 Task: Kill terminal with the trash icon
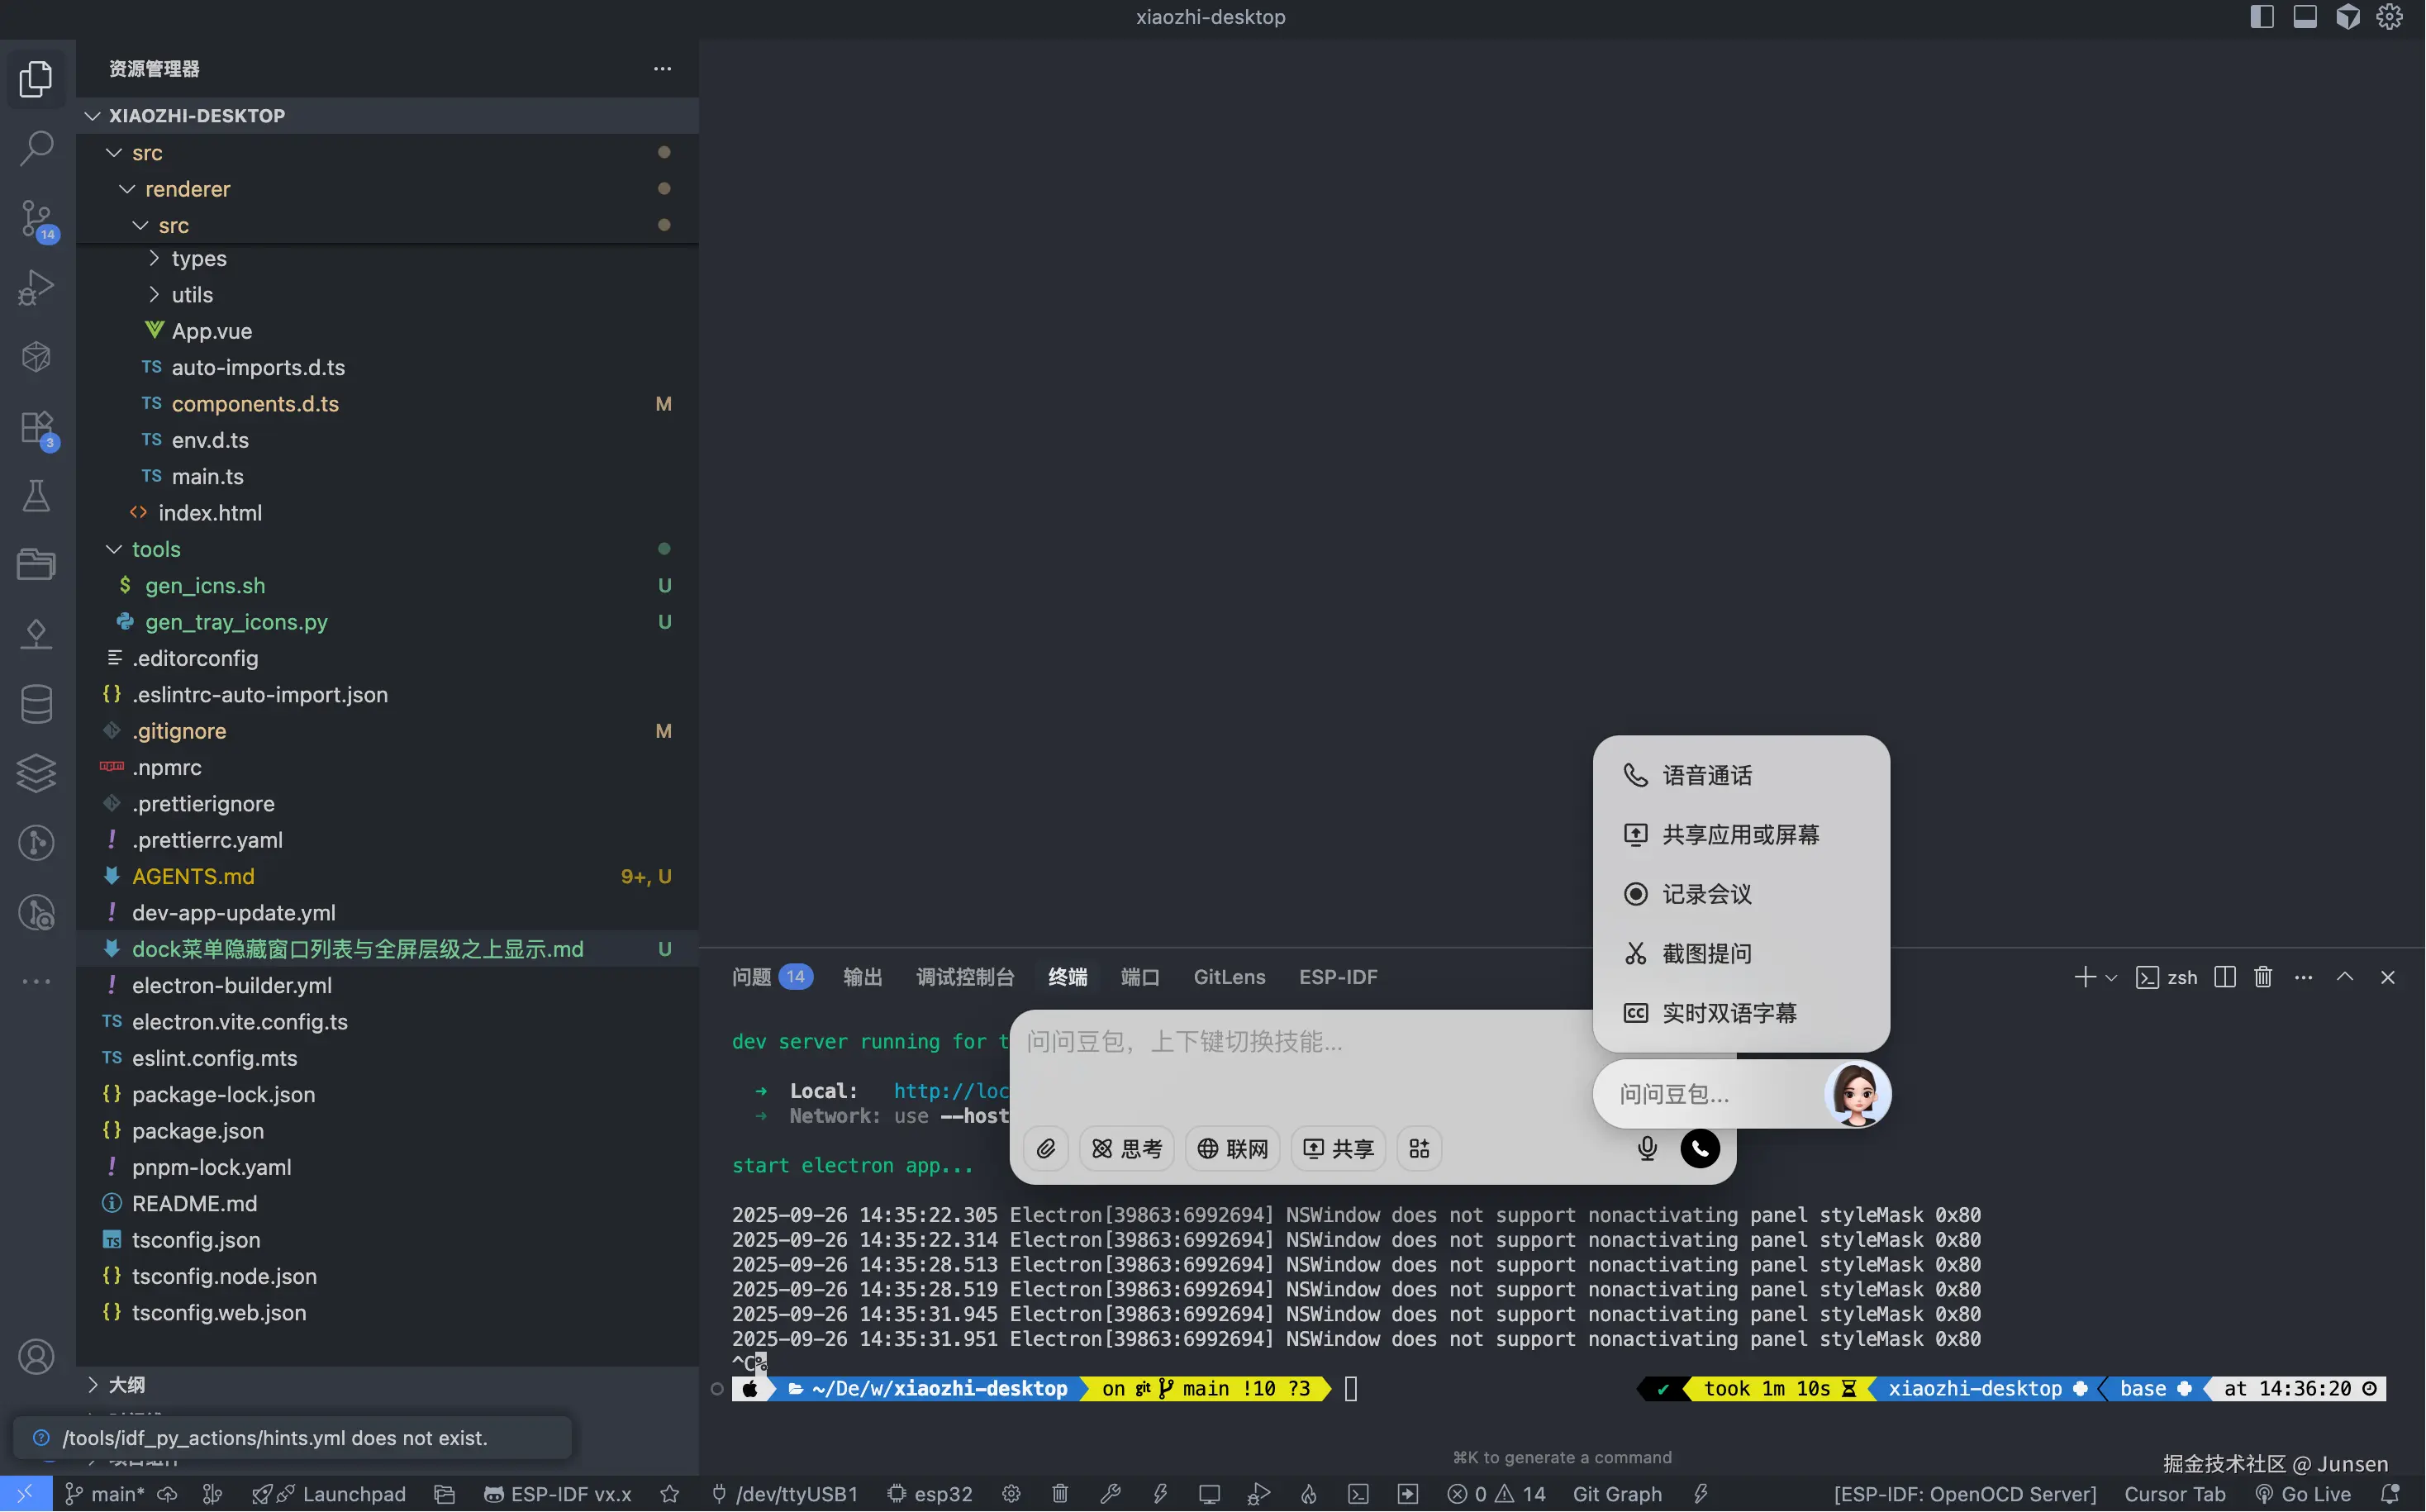(x=2263, y=977)
